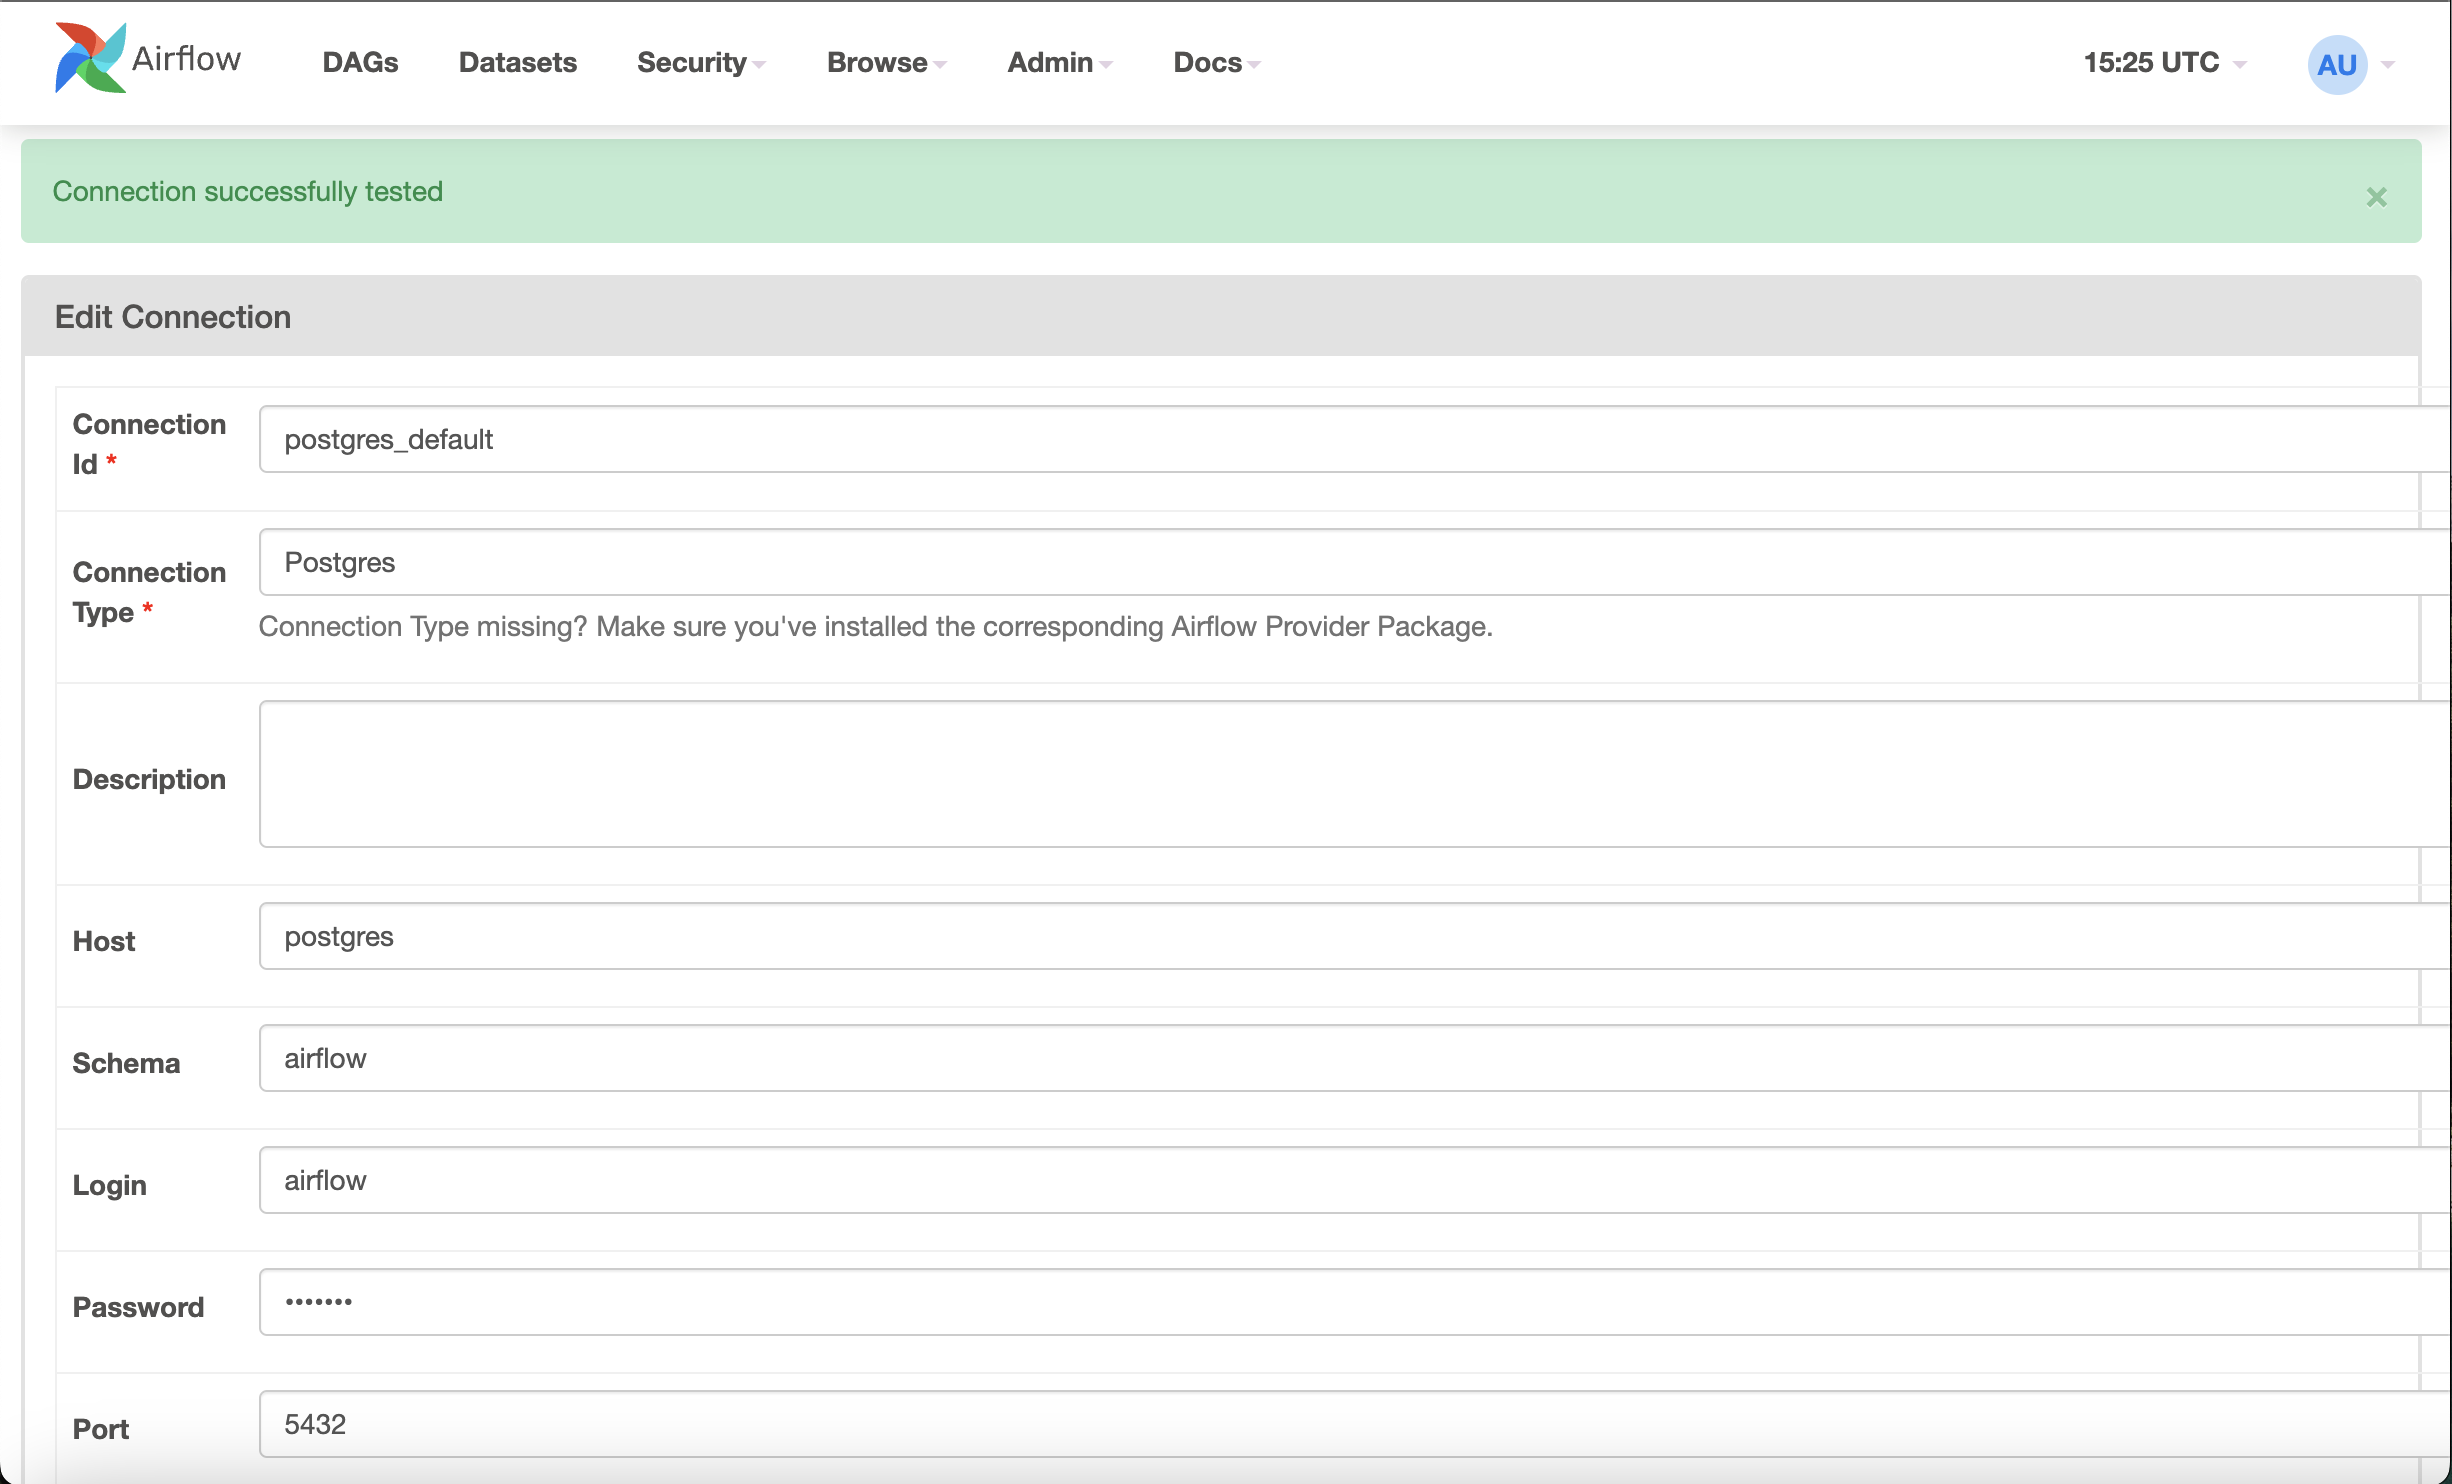Viewport: 2452px width, 1484px height.
Task: Click the Connection Type label
Action: (x=149, y=592)
